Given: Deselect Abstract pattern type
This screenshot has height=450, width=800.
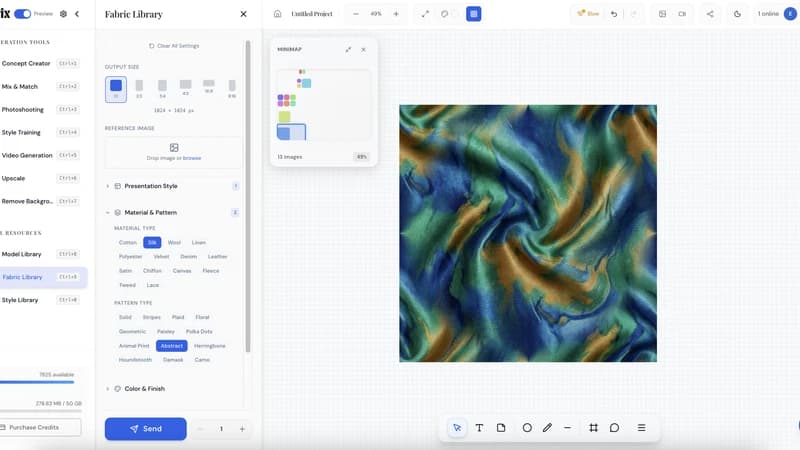Looking at the screenshot, I should (x=171, y=346).
